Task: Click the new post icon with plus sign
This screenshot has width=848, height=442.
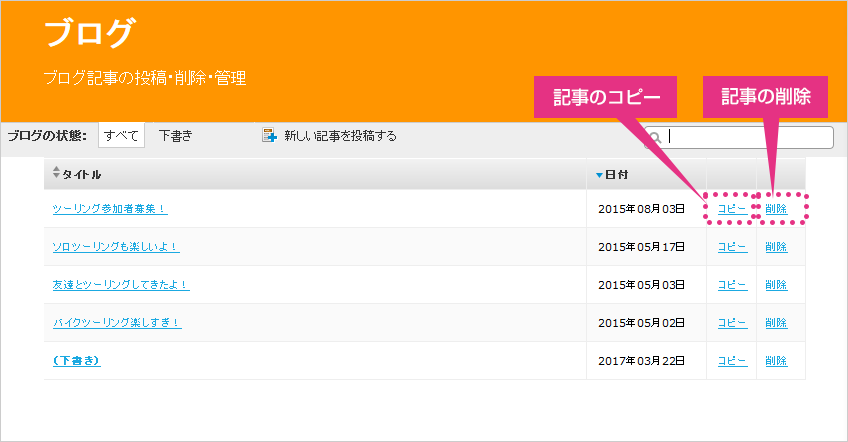Action: point(269,135)
